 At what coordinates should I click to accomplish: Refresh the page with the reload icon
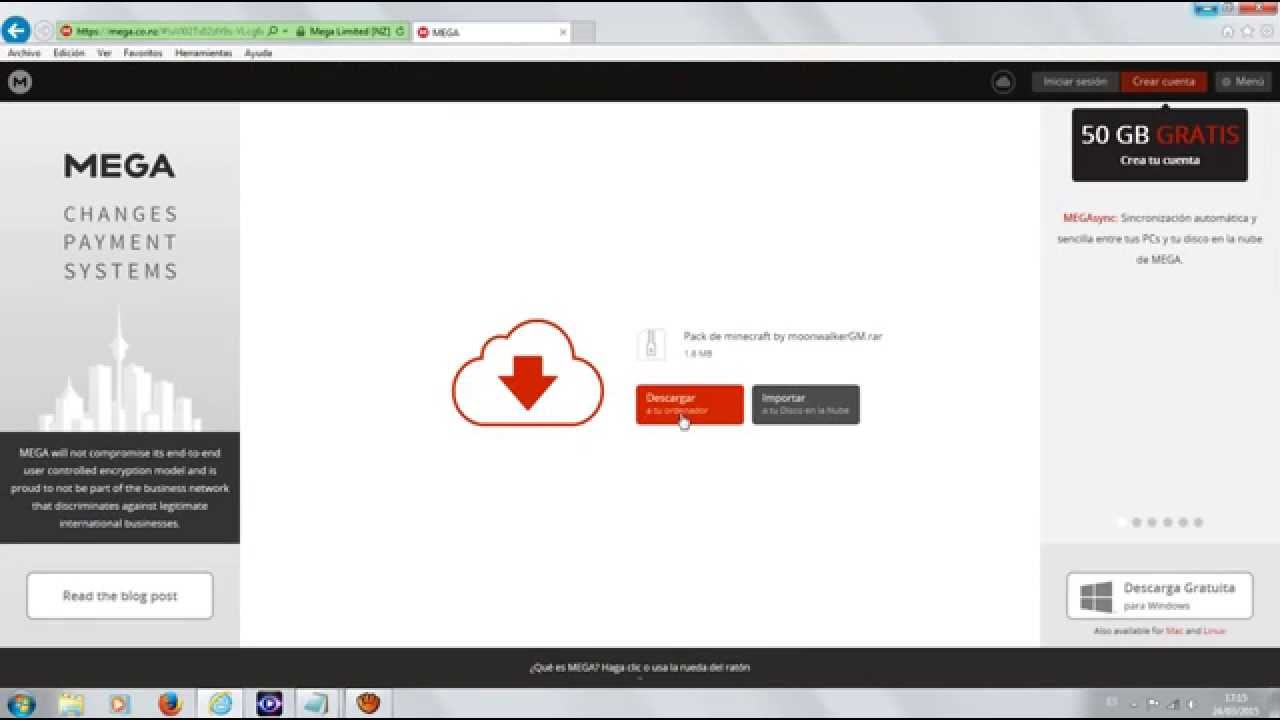401,31
